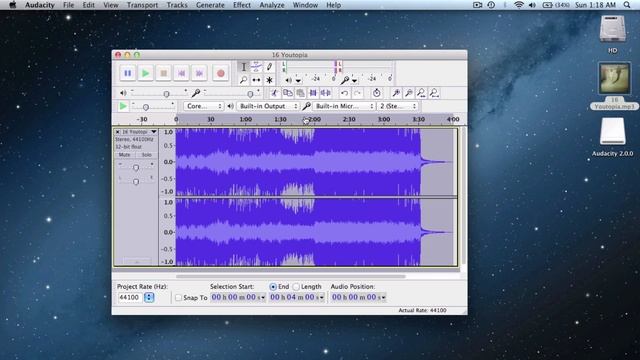Click the track pan slider knob
The image size is (640, 360).
coord(136,182)
